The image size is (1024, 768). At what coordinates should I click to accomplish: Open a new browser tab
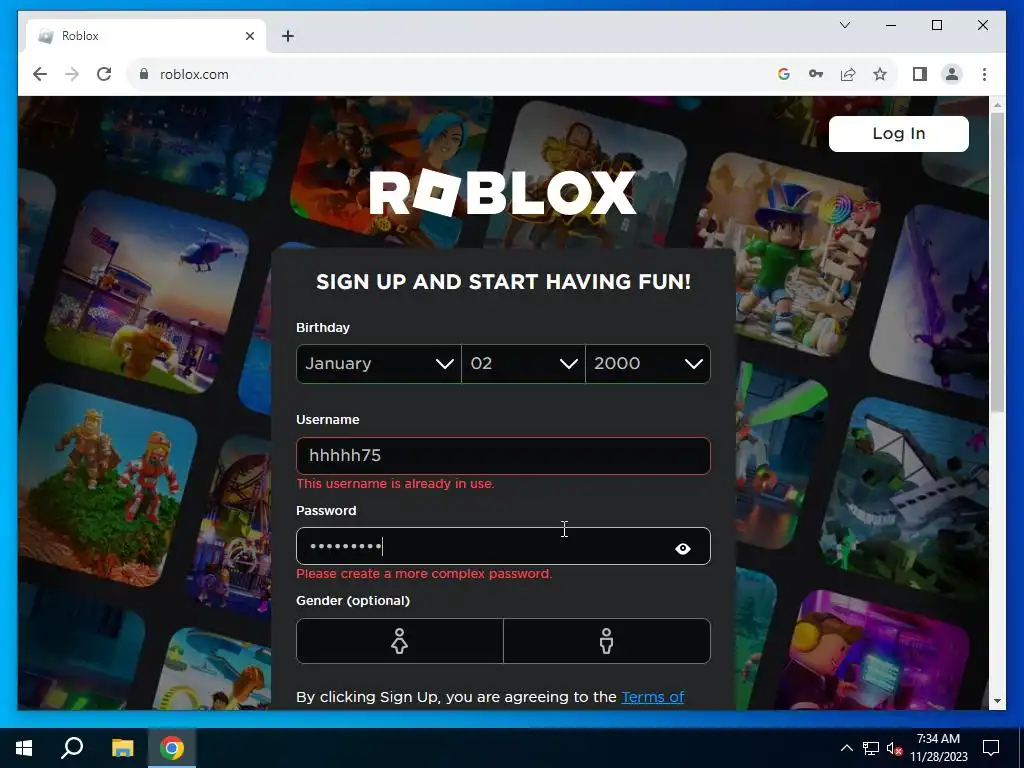288,36
